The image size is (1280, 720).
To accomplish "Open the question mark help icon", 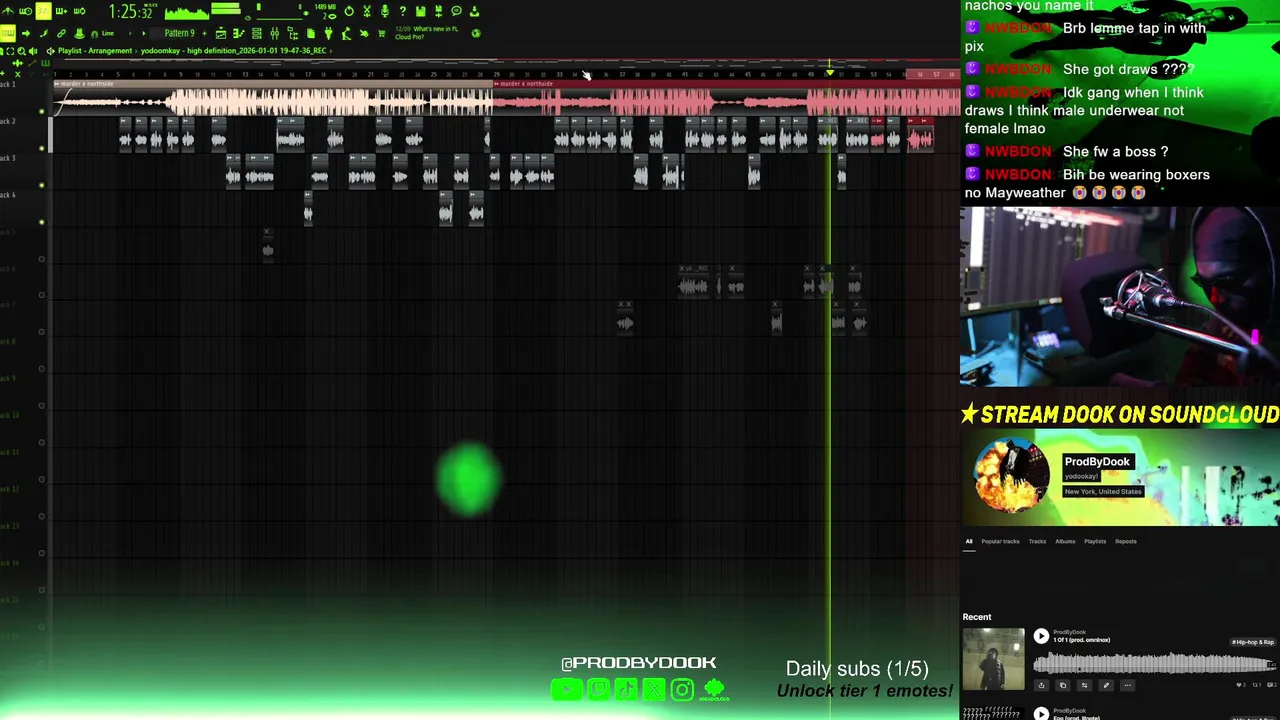I will pos(403,11).
